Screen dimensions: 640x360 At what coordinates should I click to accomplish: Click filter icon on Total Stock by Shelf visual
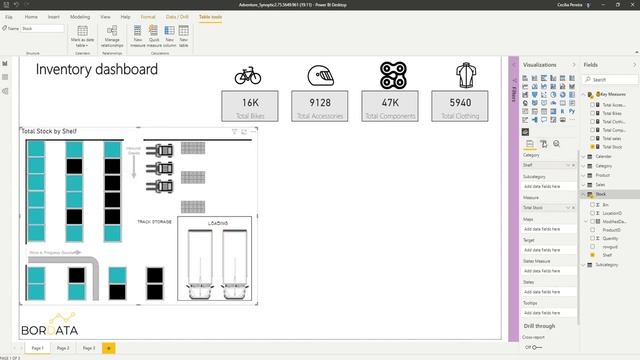234,131
